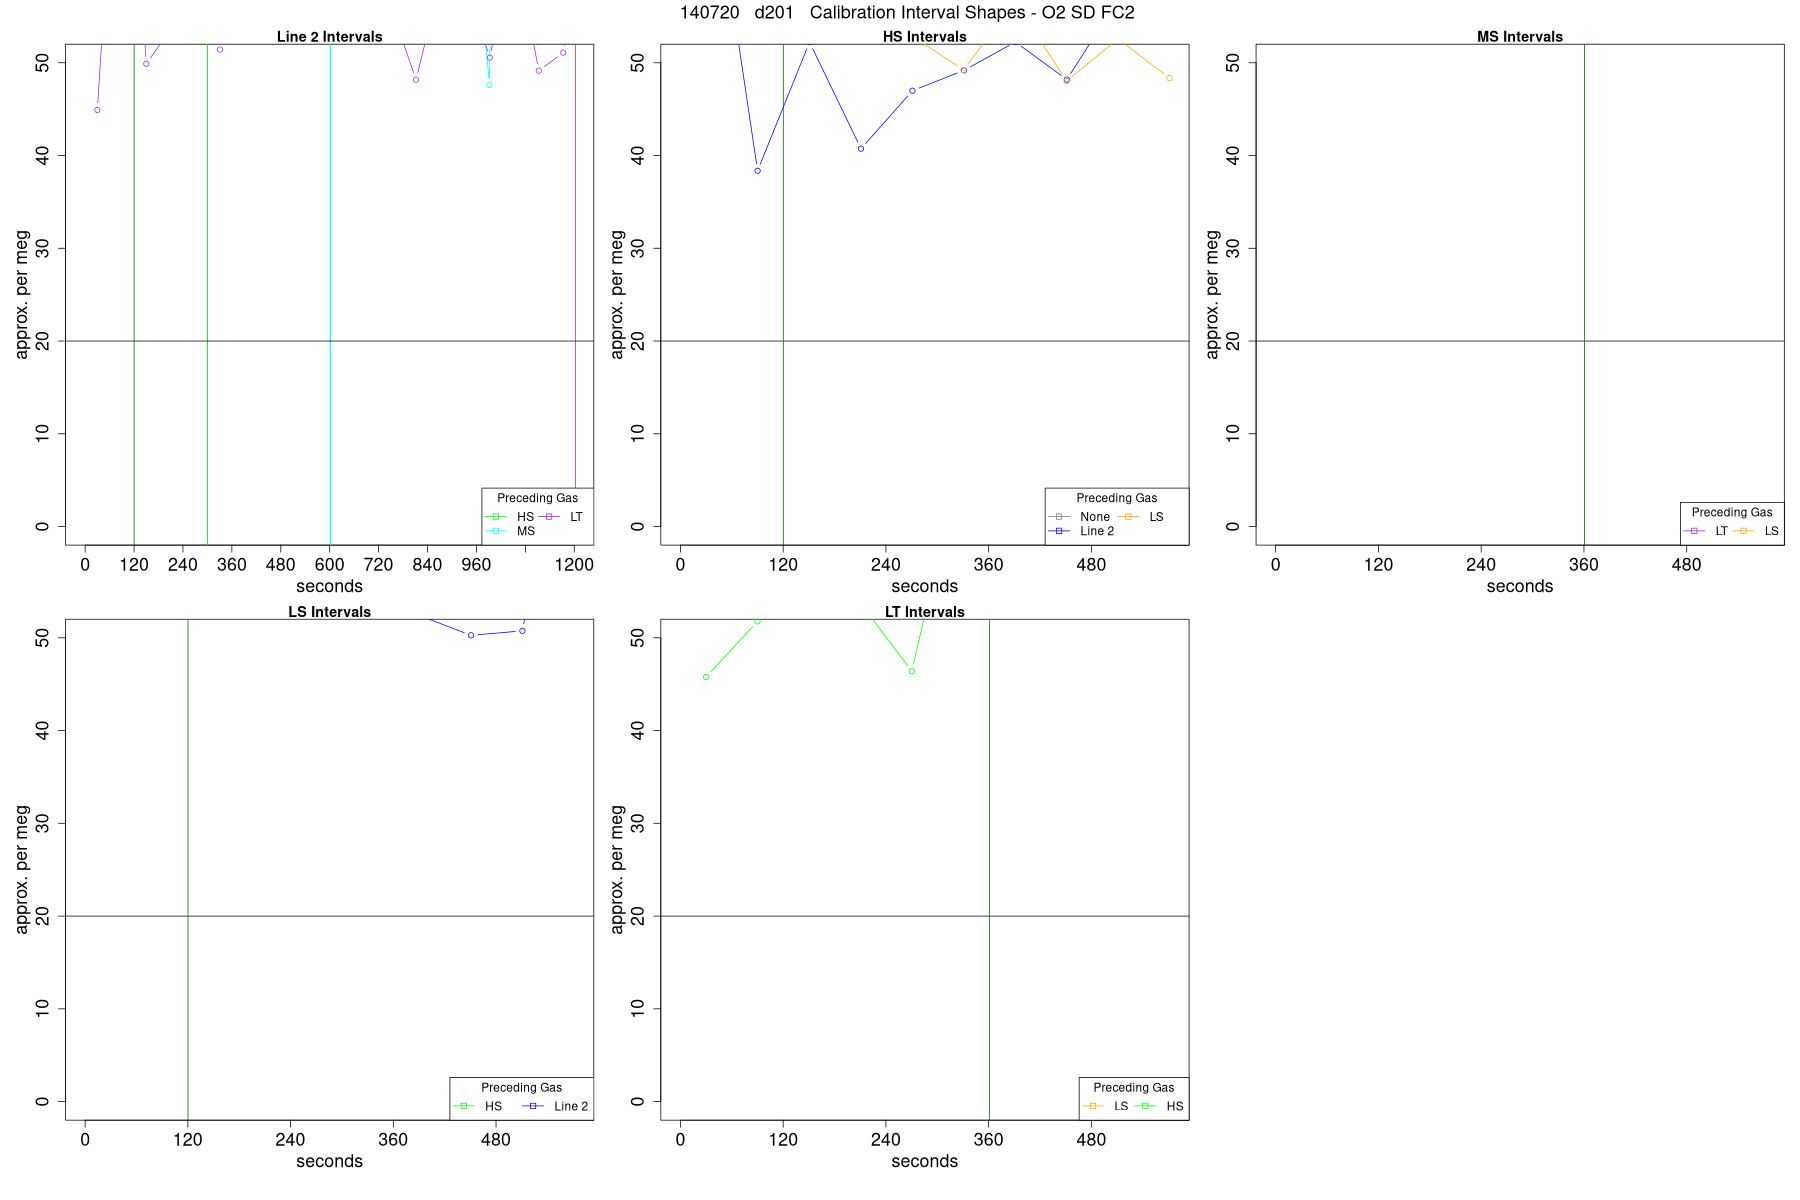Viewport: 1800px width, 1200px height.
Task: Click the 600 tick label on the Line 2 x-axis
Action: tap(330, 565)
